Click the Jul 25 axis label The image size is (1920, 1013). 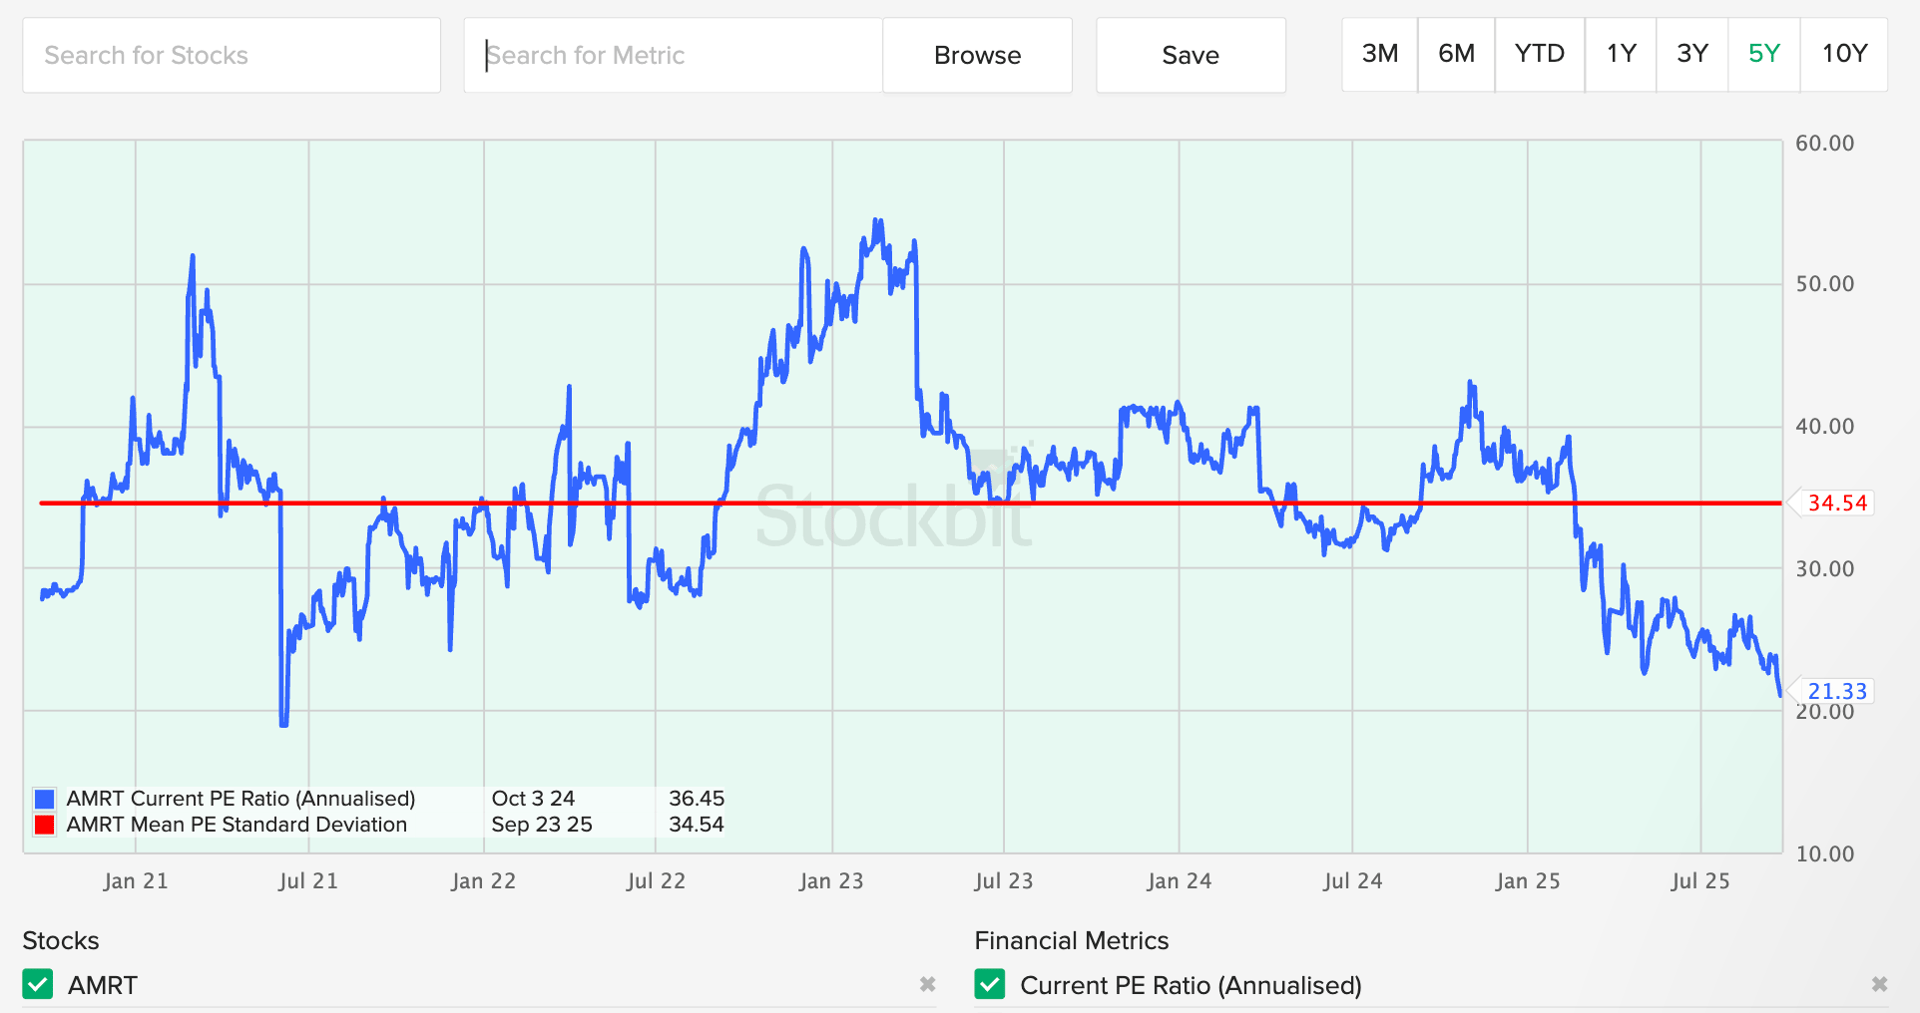click(x=1700, y=881)
